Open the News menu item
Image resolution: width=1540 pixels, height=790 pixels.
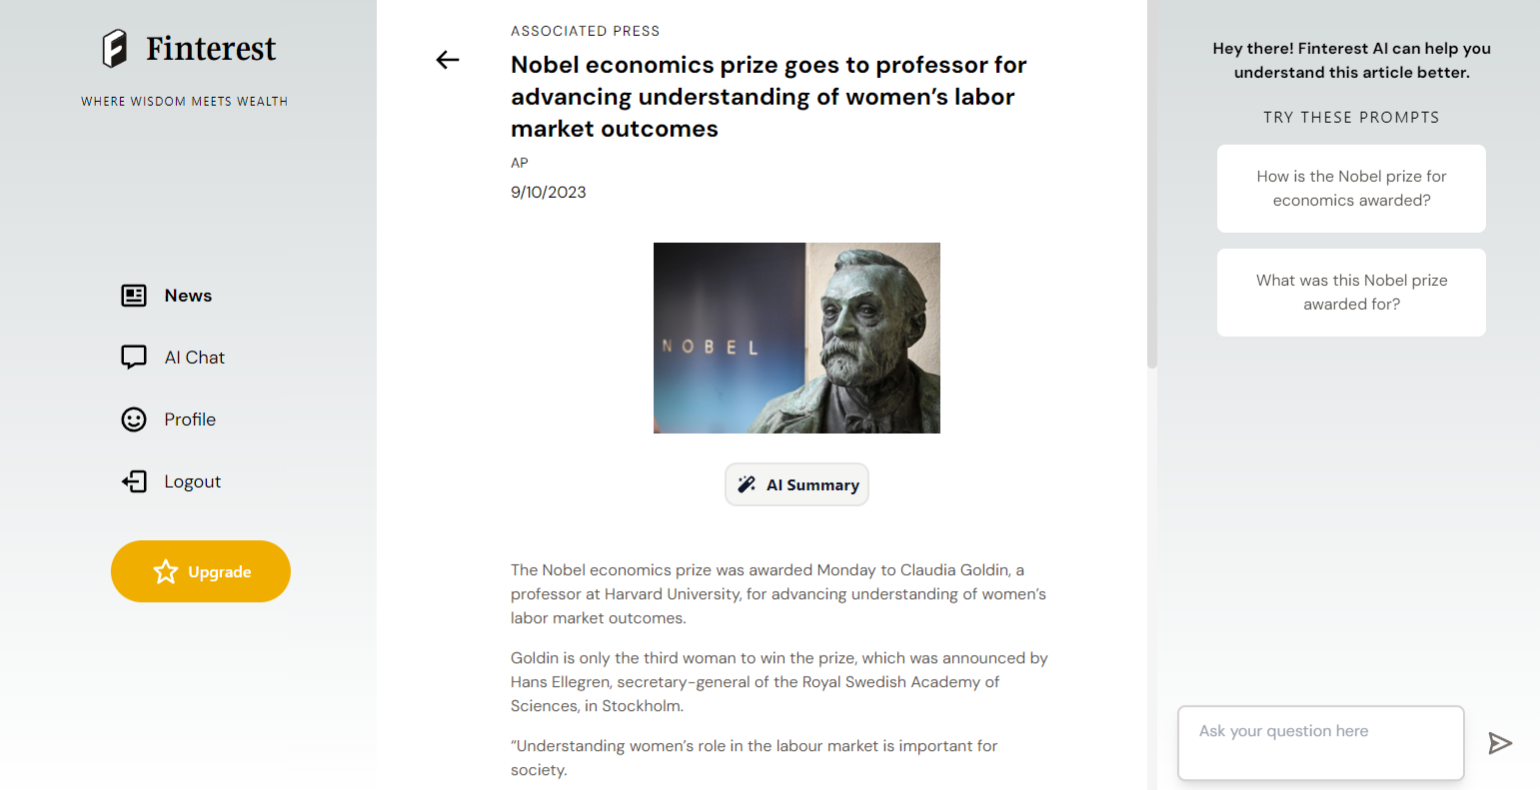[x=167, y=295]
